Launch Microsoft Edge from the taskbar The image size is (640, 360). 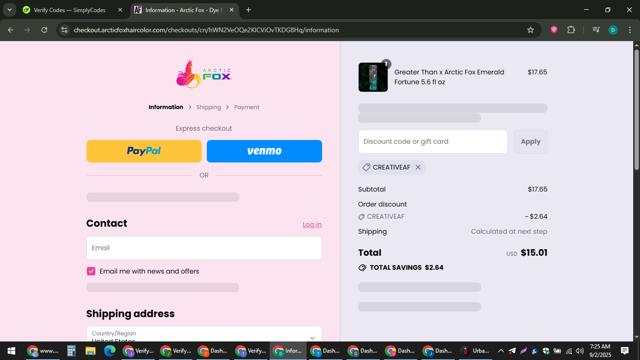coord(109,351)
